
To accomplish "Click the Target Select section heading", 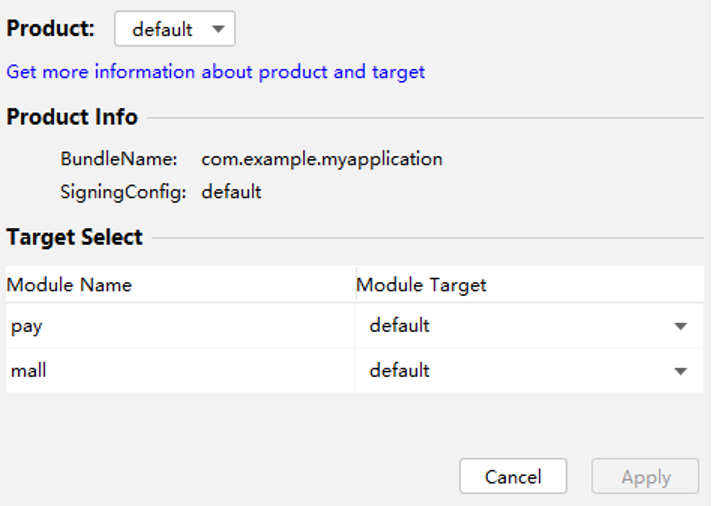I will 74,237.
